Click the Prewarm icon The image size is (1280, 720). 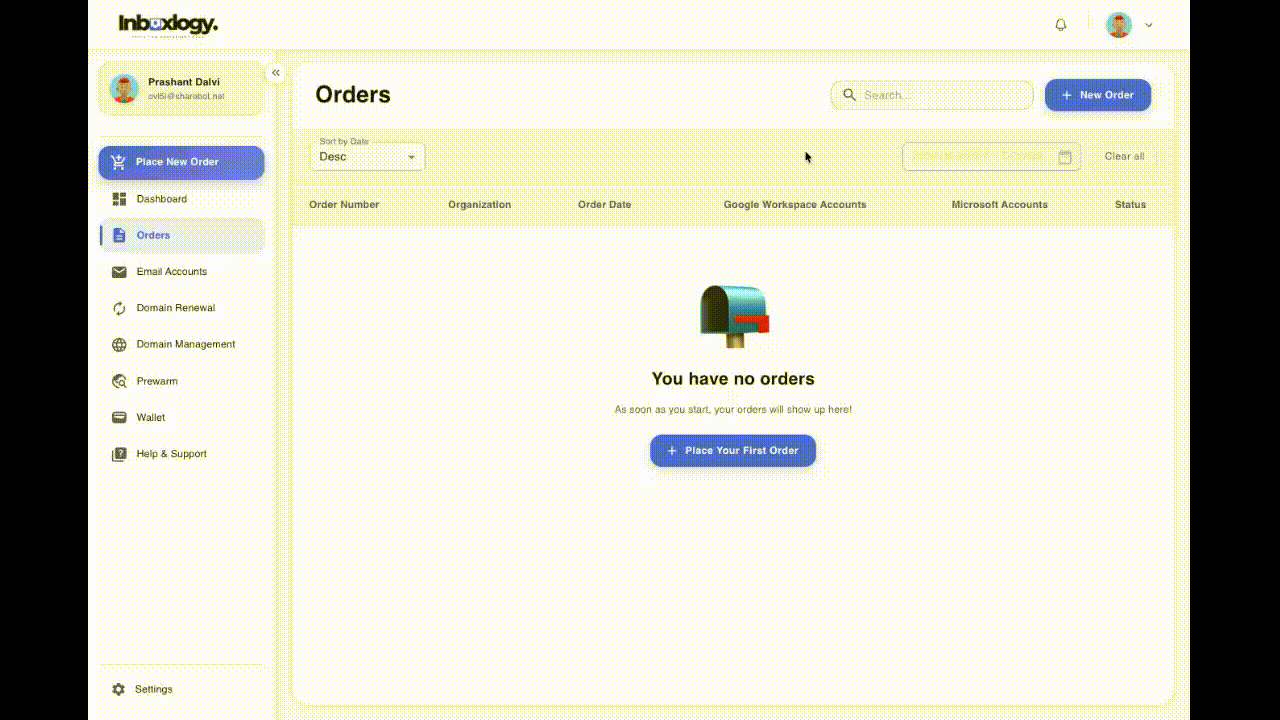[x=119, y=381]
